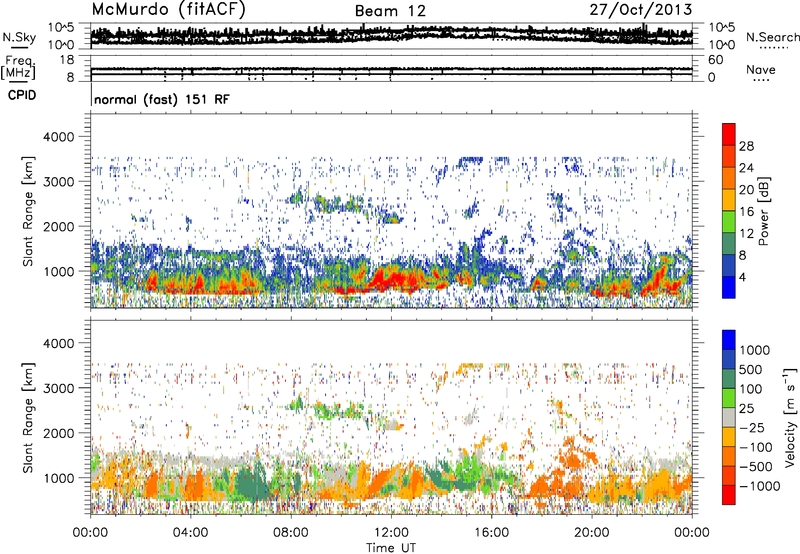
Task: Click the dark blue top of the velocity colorbar
Action: click(729, 339)
